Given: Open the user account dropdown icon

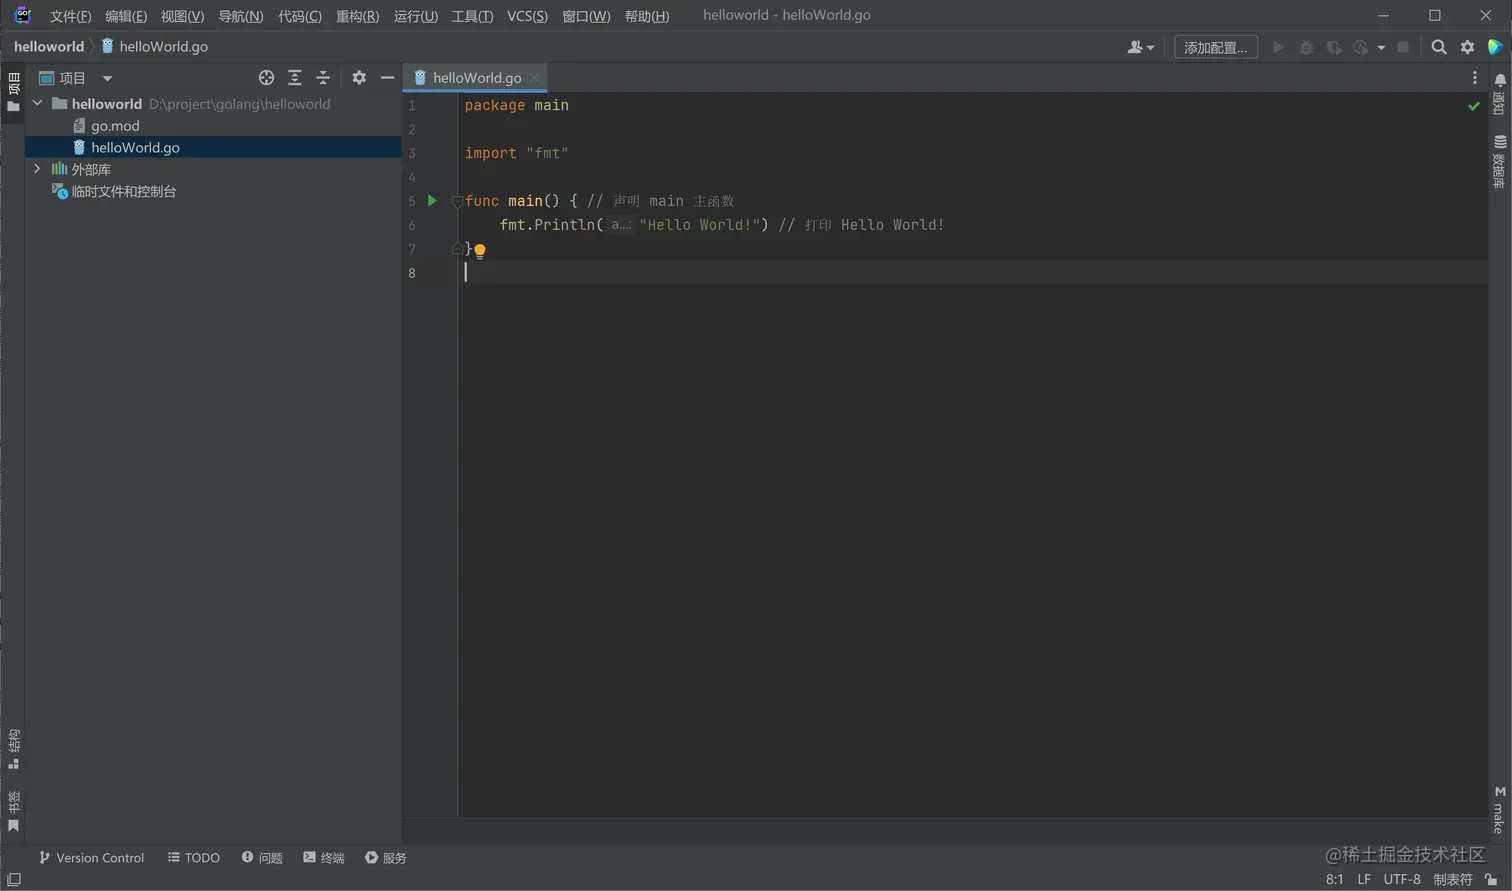Looking at the screenshot, I should click(x=1140, y=47).
